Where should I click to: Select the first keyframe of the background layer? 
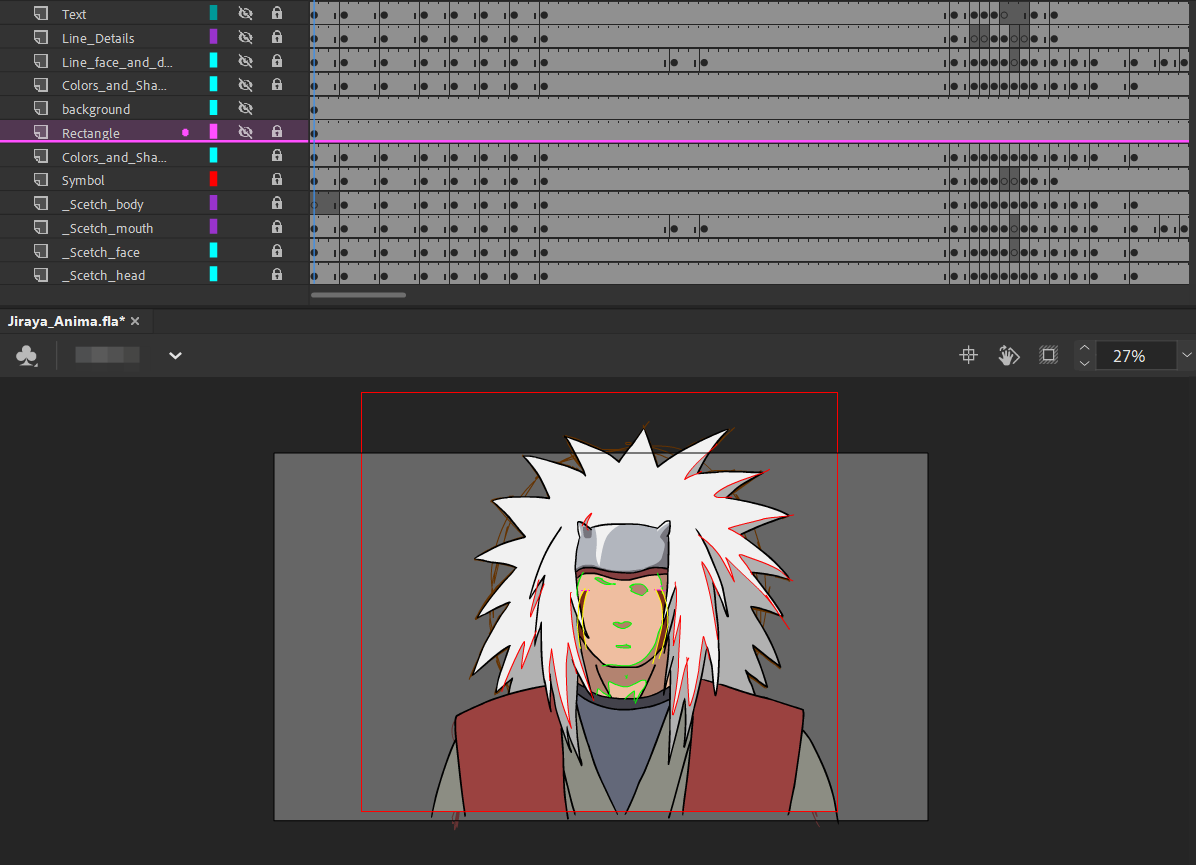click(314, 109)
